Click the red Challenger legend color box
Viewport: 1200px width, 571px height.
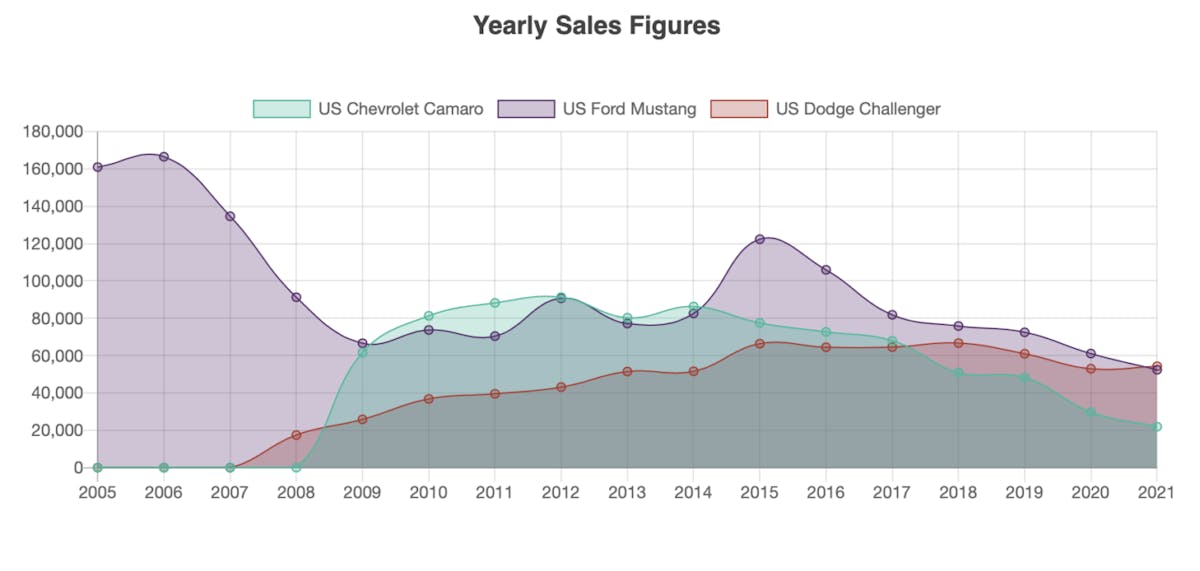coord(738,109)
